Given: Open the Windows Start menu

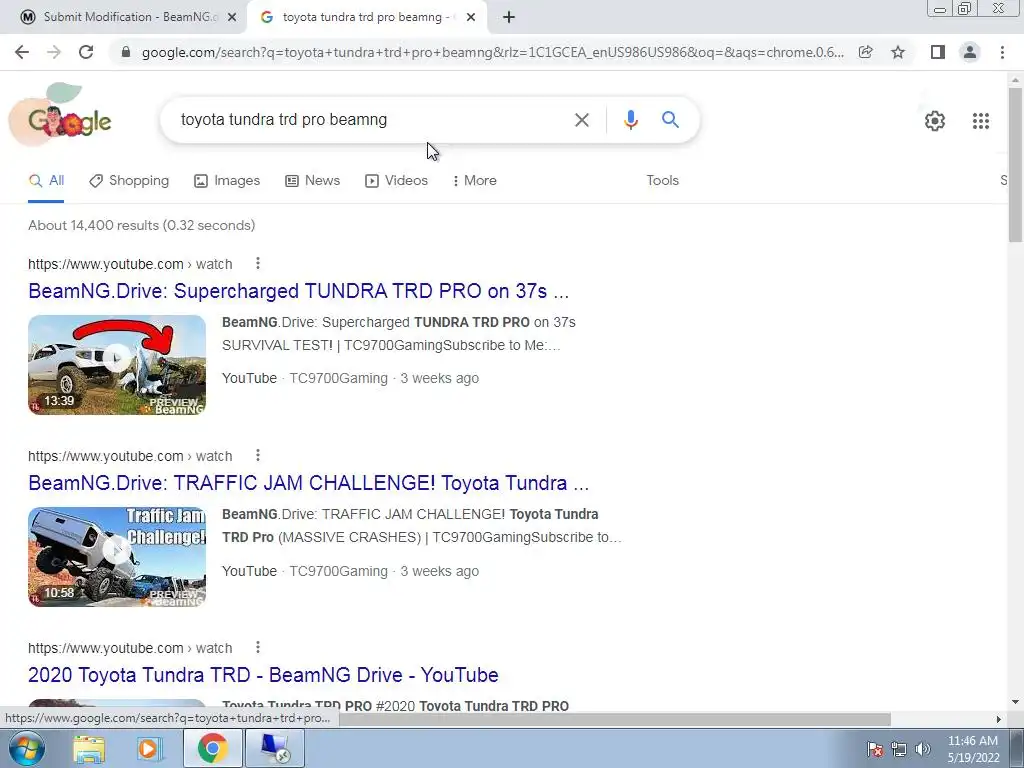Looking at the screenshot, I should 27,748.
